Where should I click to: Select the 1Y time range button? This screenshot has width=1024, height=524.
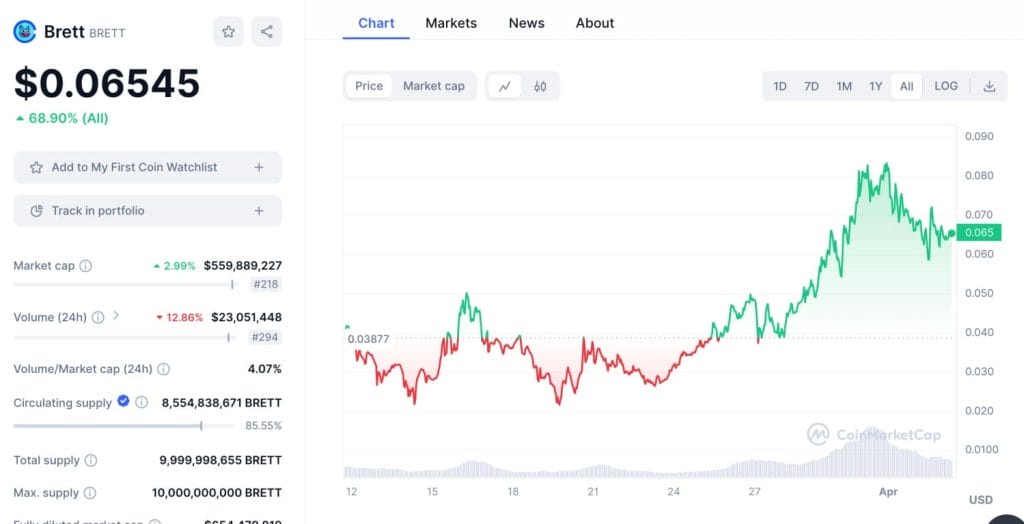tap(875, 86)
